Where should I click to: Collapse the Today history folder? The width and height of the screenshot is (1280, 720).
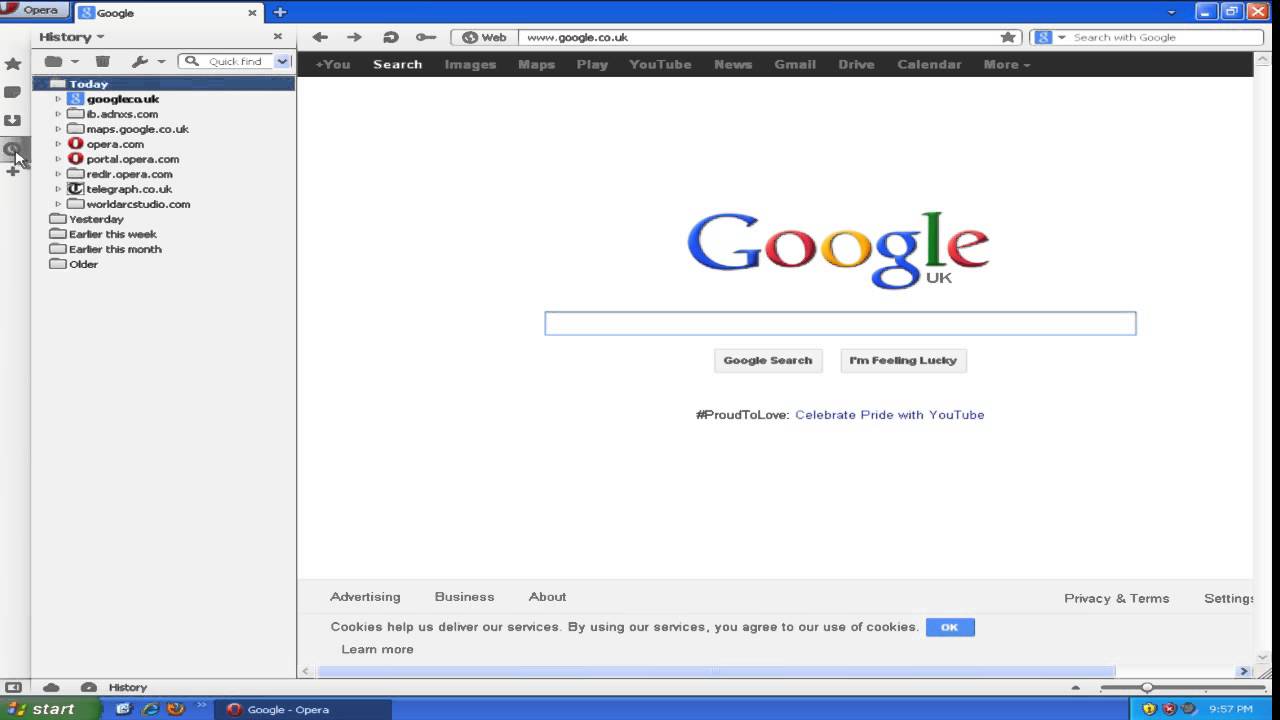coord(42,84)
